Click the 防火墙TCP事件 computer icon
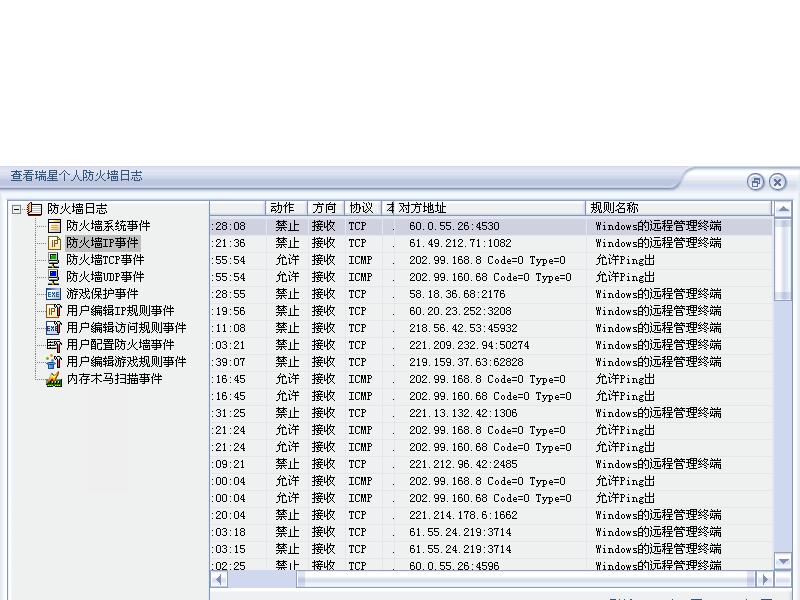The height and width of the screenshot is (600, 800). pyautogui.click(x=54, y=260)
